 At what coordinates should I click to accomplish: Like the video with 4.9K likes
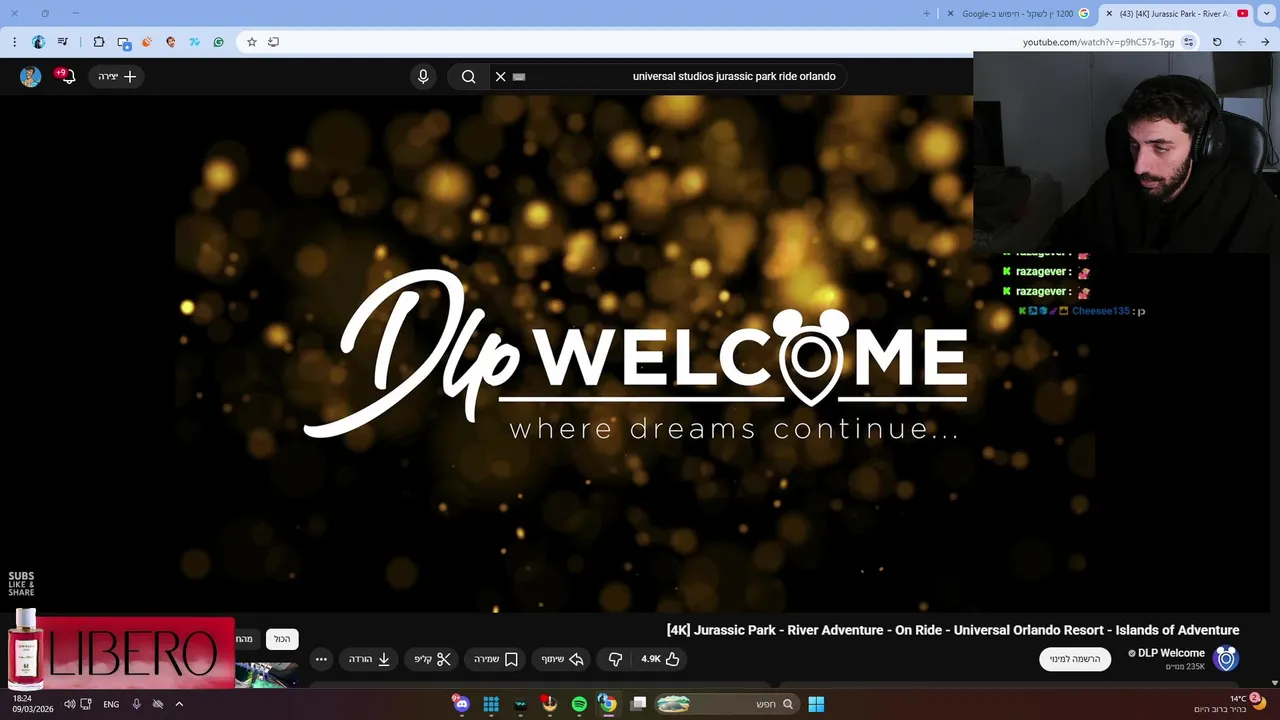point(661,659)
